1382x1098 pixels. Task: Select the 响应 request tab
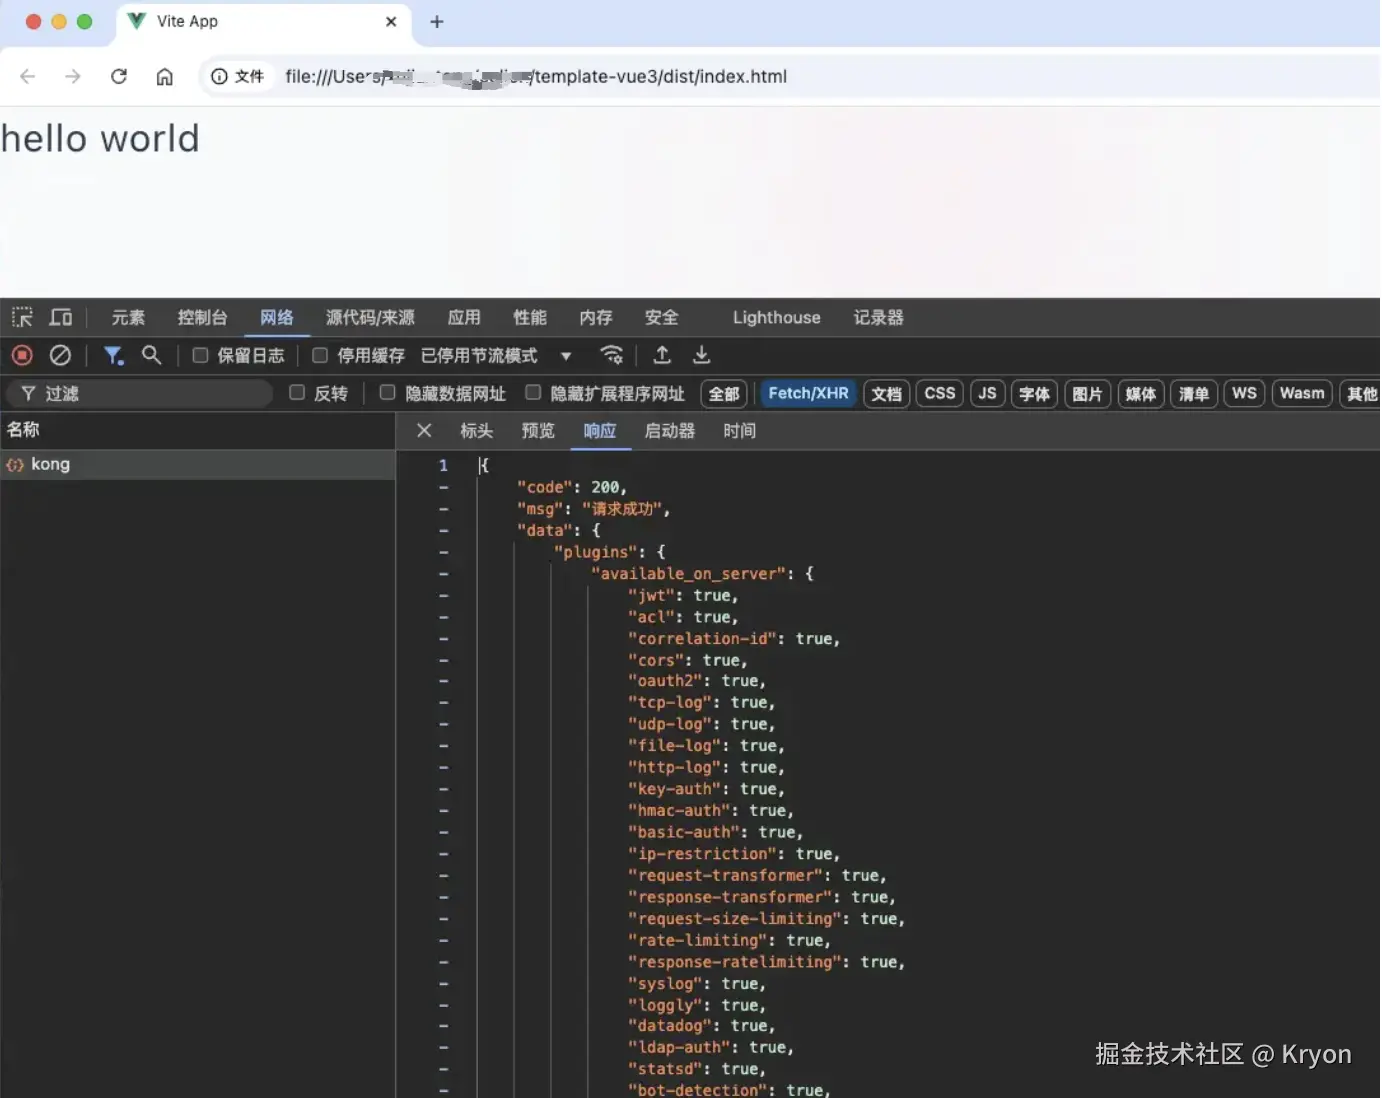click(600, 430)
